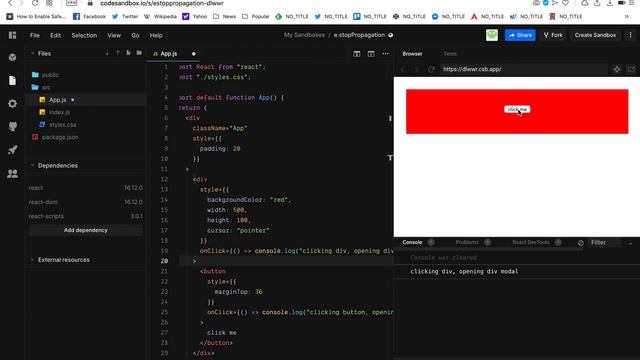The width and height of the screenshot is (640, 360).
Task: Open Configuration Files gear in sidebar
Action: (12, 104)
